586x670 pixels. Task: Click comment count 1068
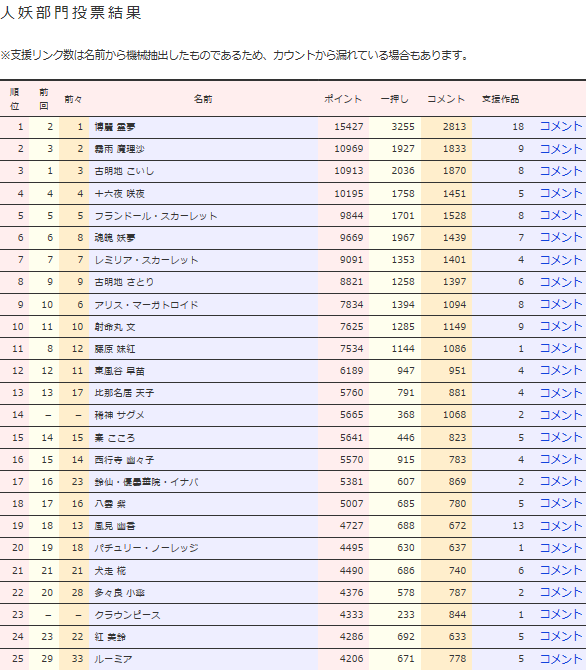pos(454,415)
